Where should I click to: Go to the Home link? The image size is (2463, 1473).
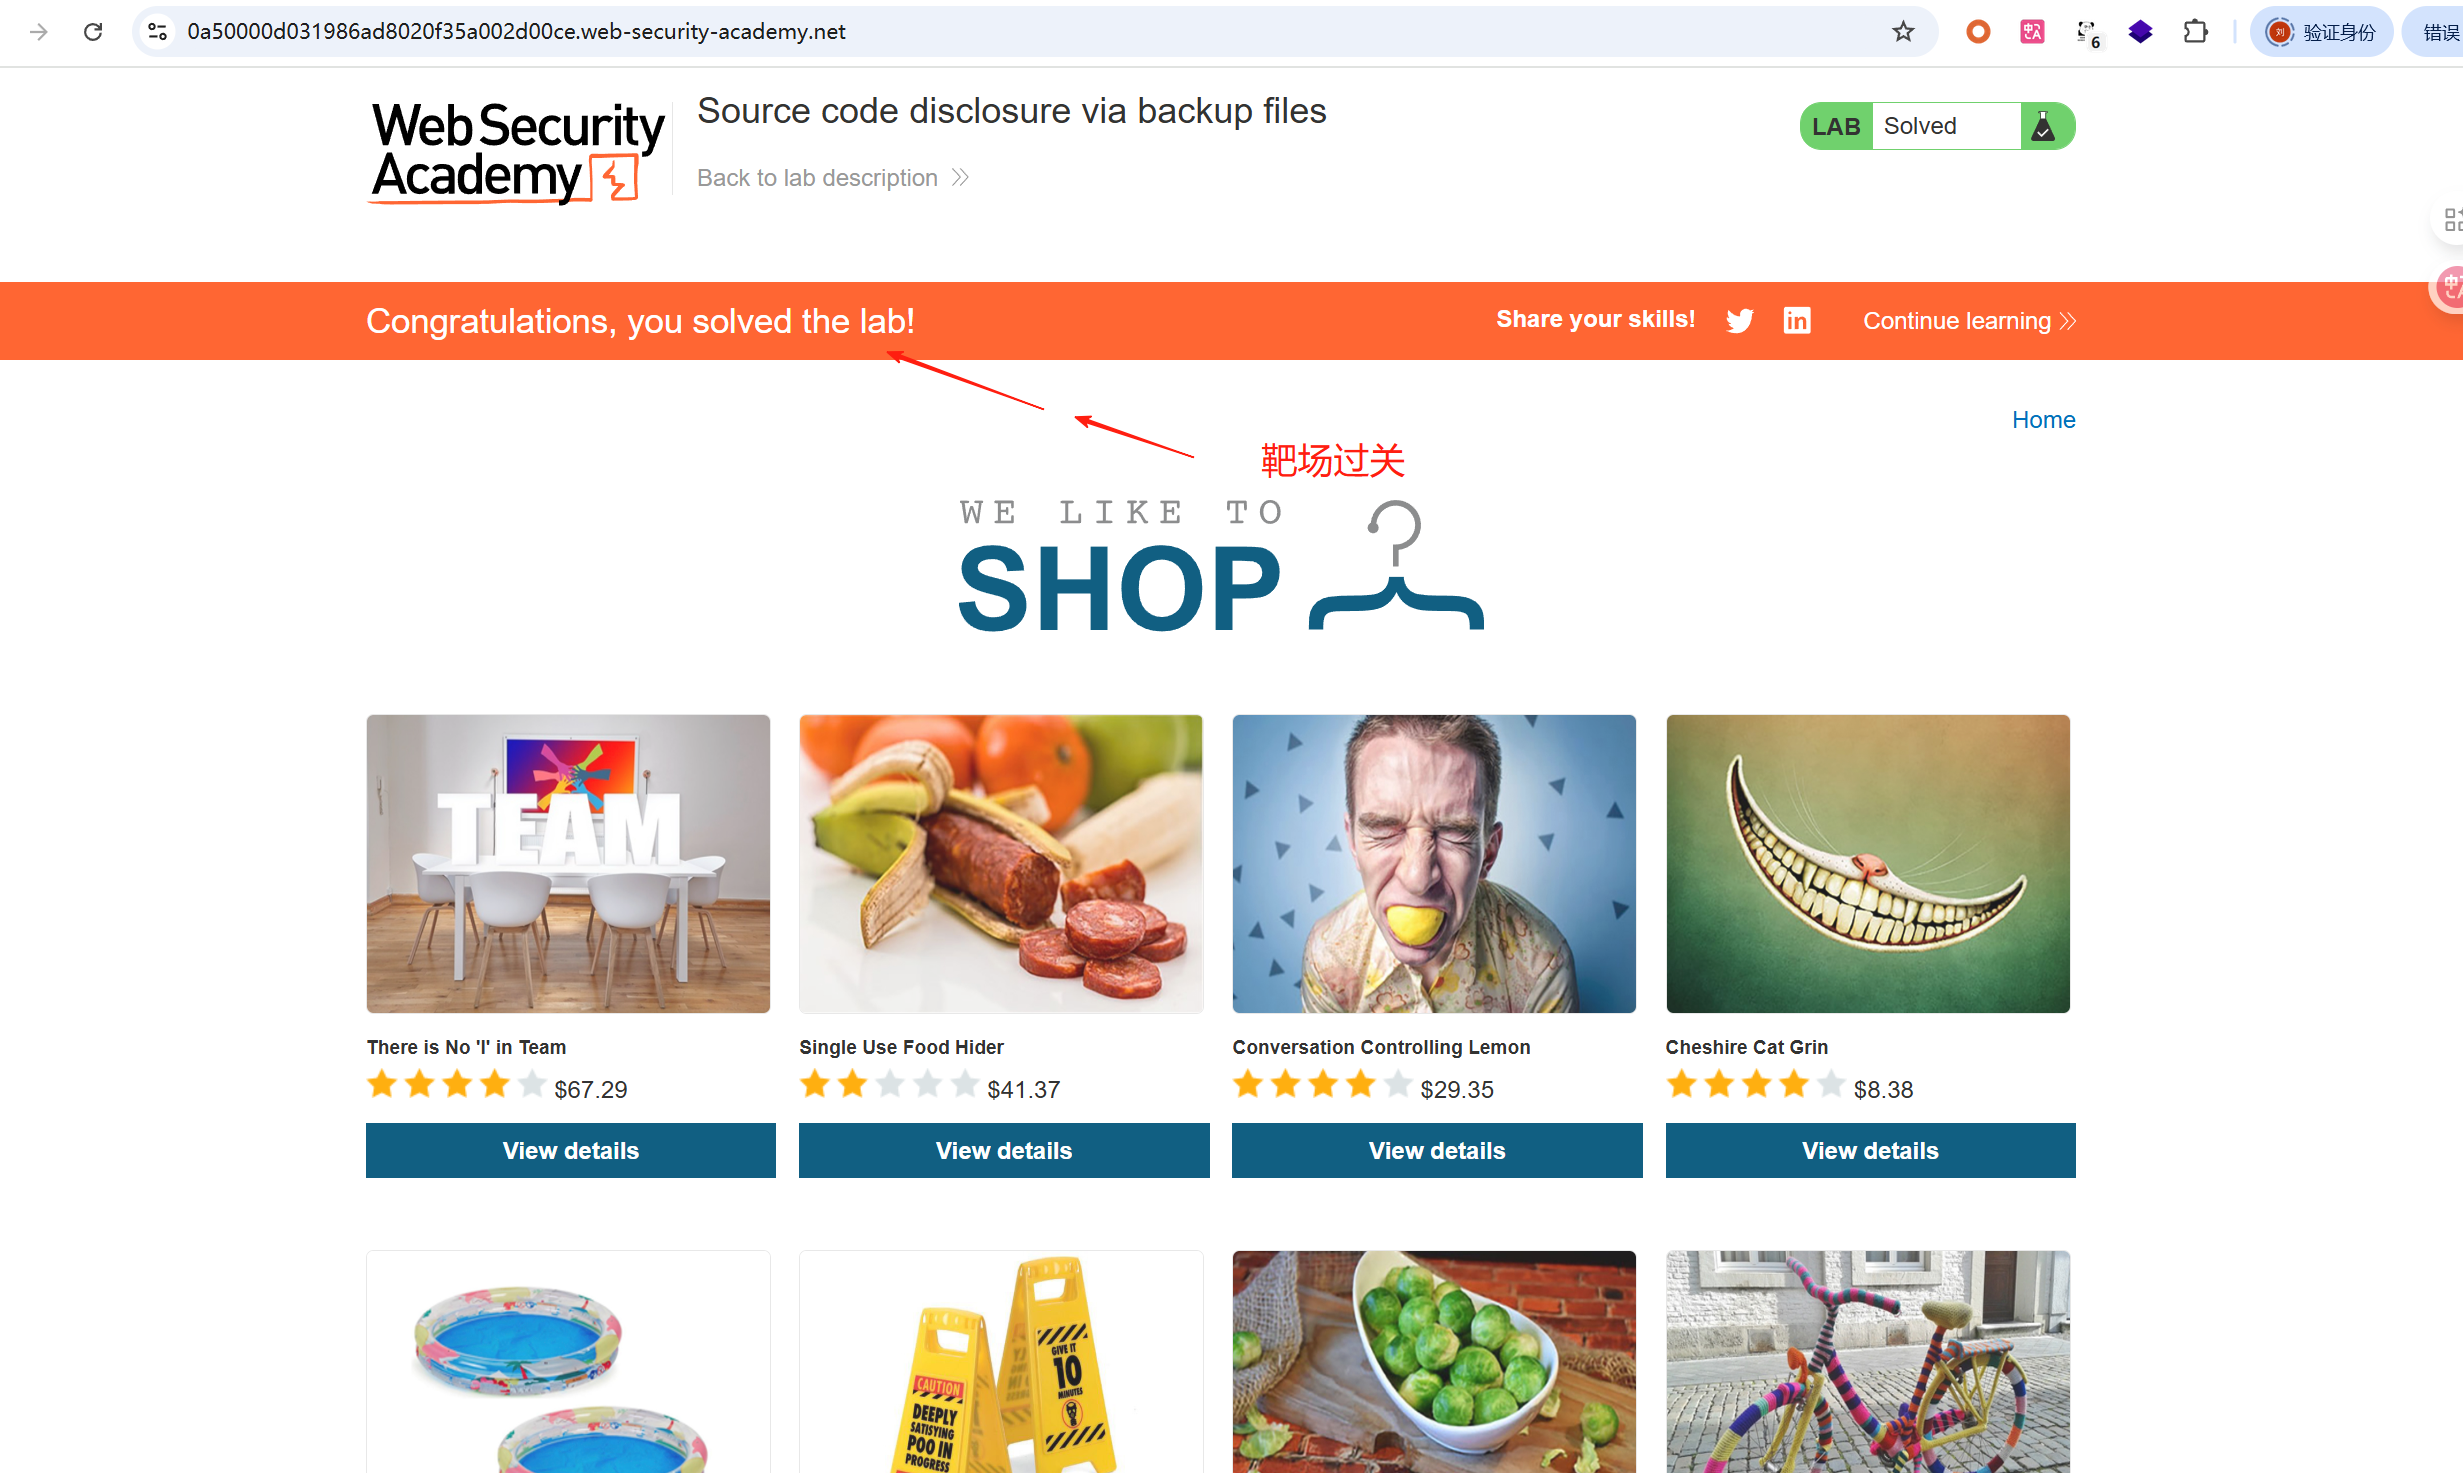(2043, 420)
